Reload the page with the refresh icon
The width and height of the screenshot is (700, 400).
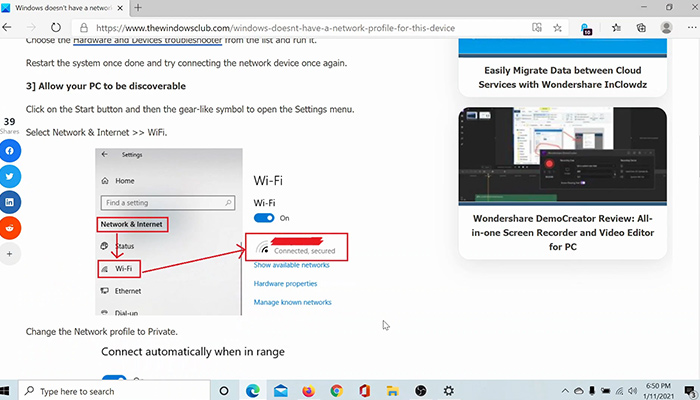[56, 28]
